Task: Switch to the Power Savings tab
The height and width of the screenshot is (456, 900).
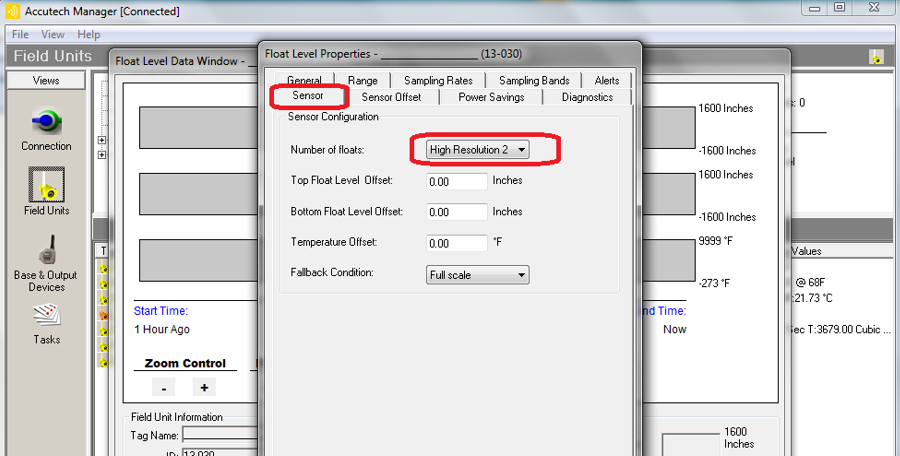Action: [491, 97]
